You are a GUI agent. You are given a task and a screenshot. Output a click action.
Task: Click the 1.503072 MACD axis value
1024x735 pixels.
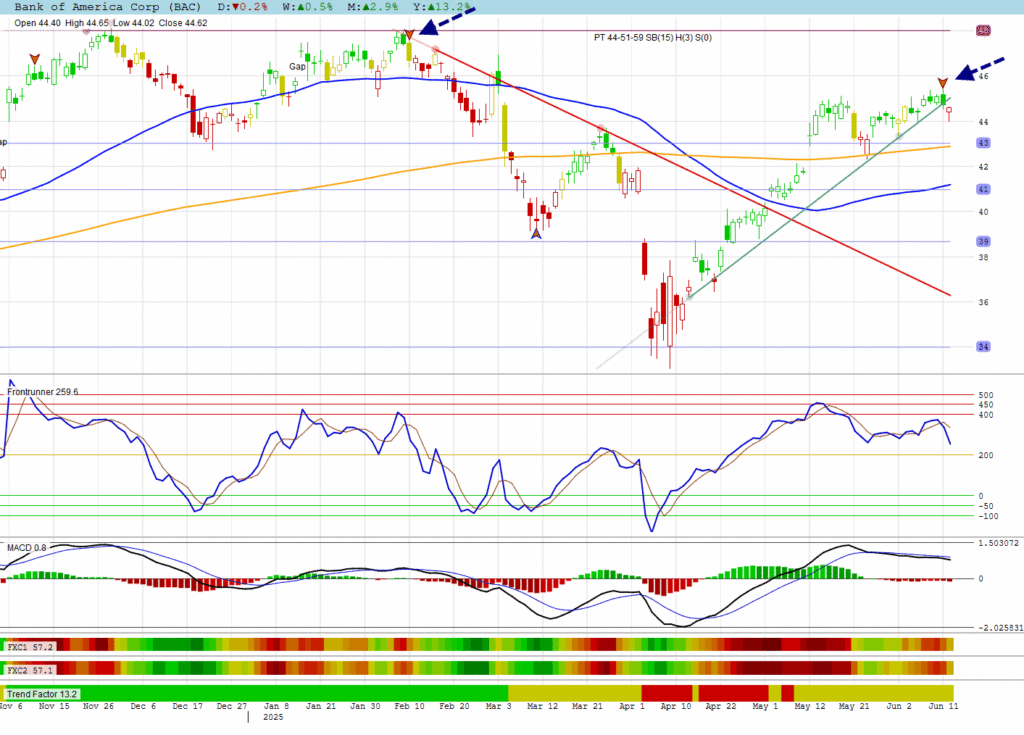pos(999,543)
